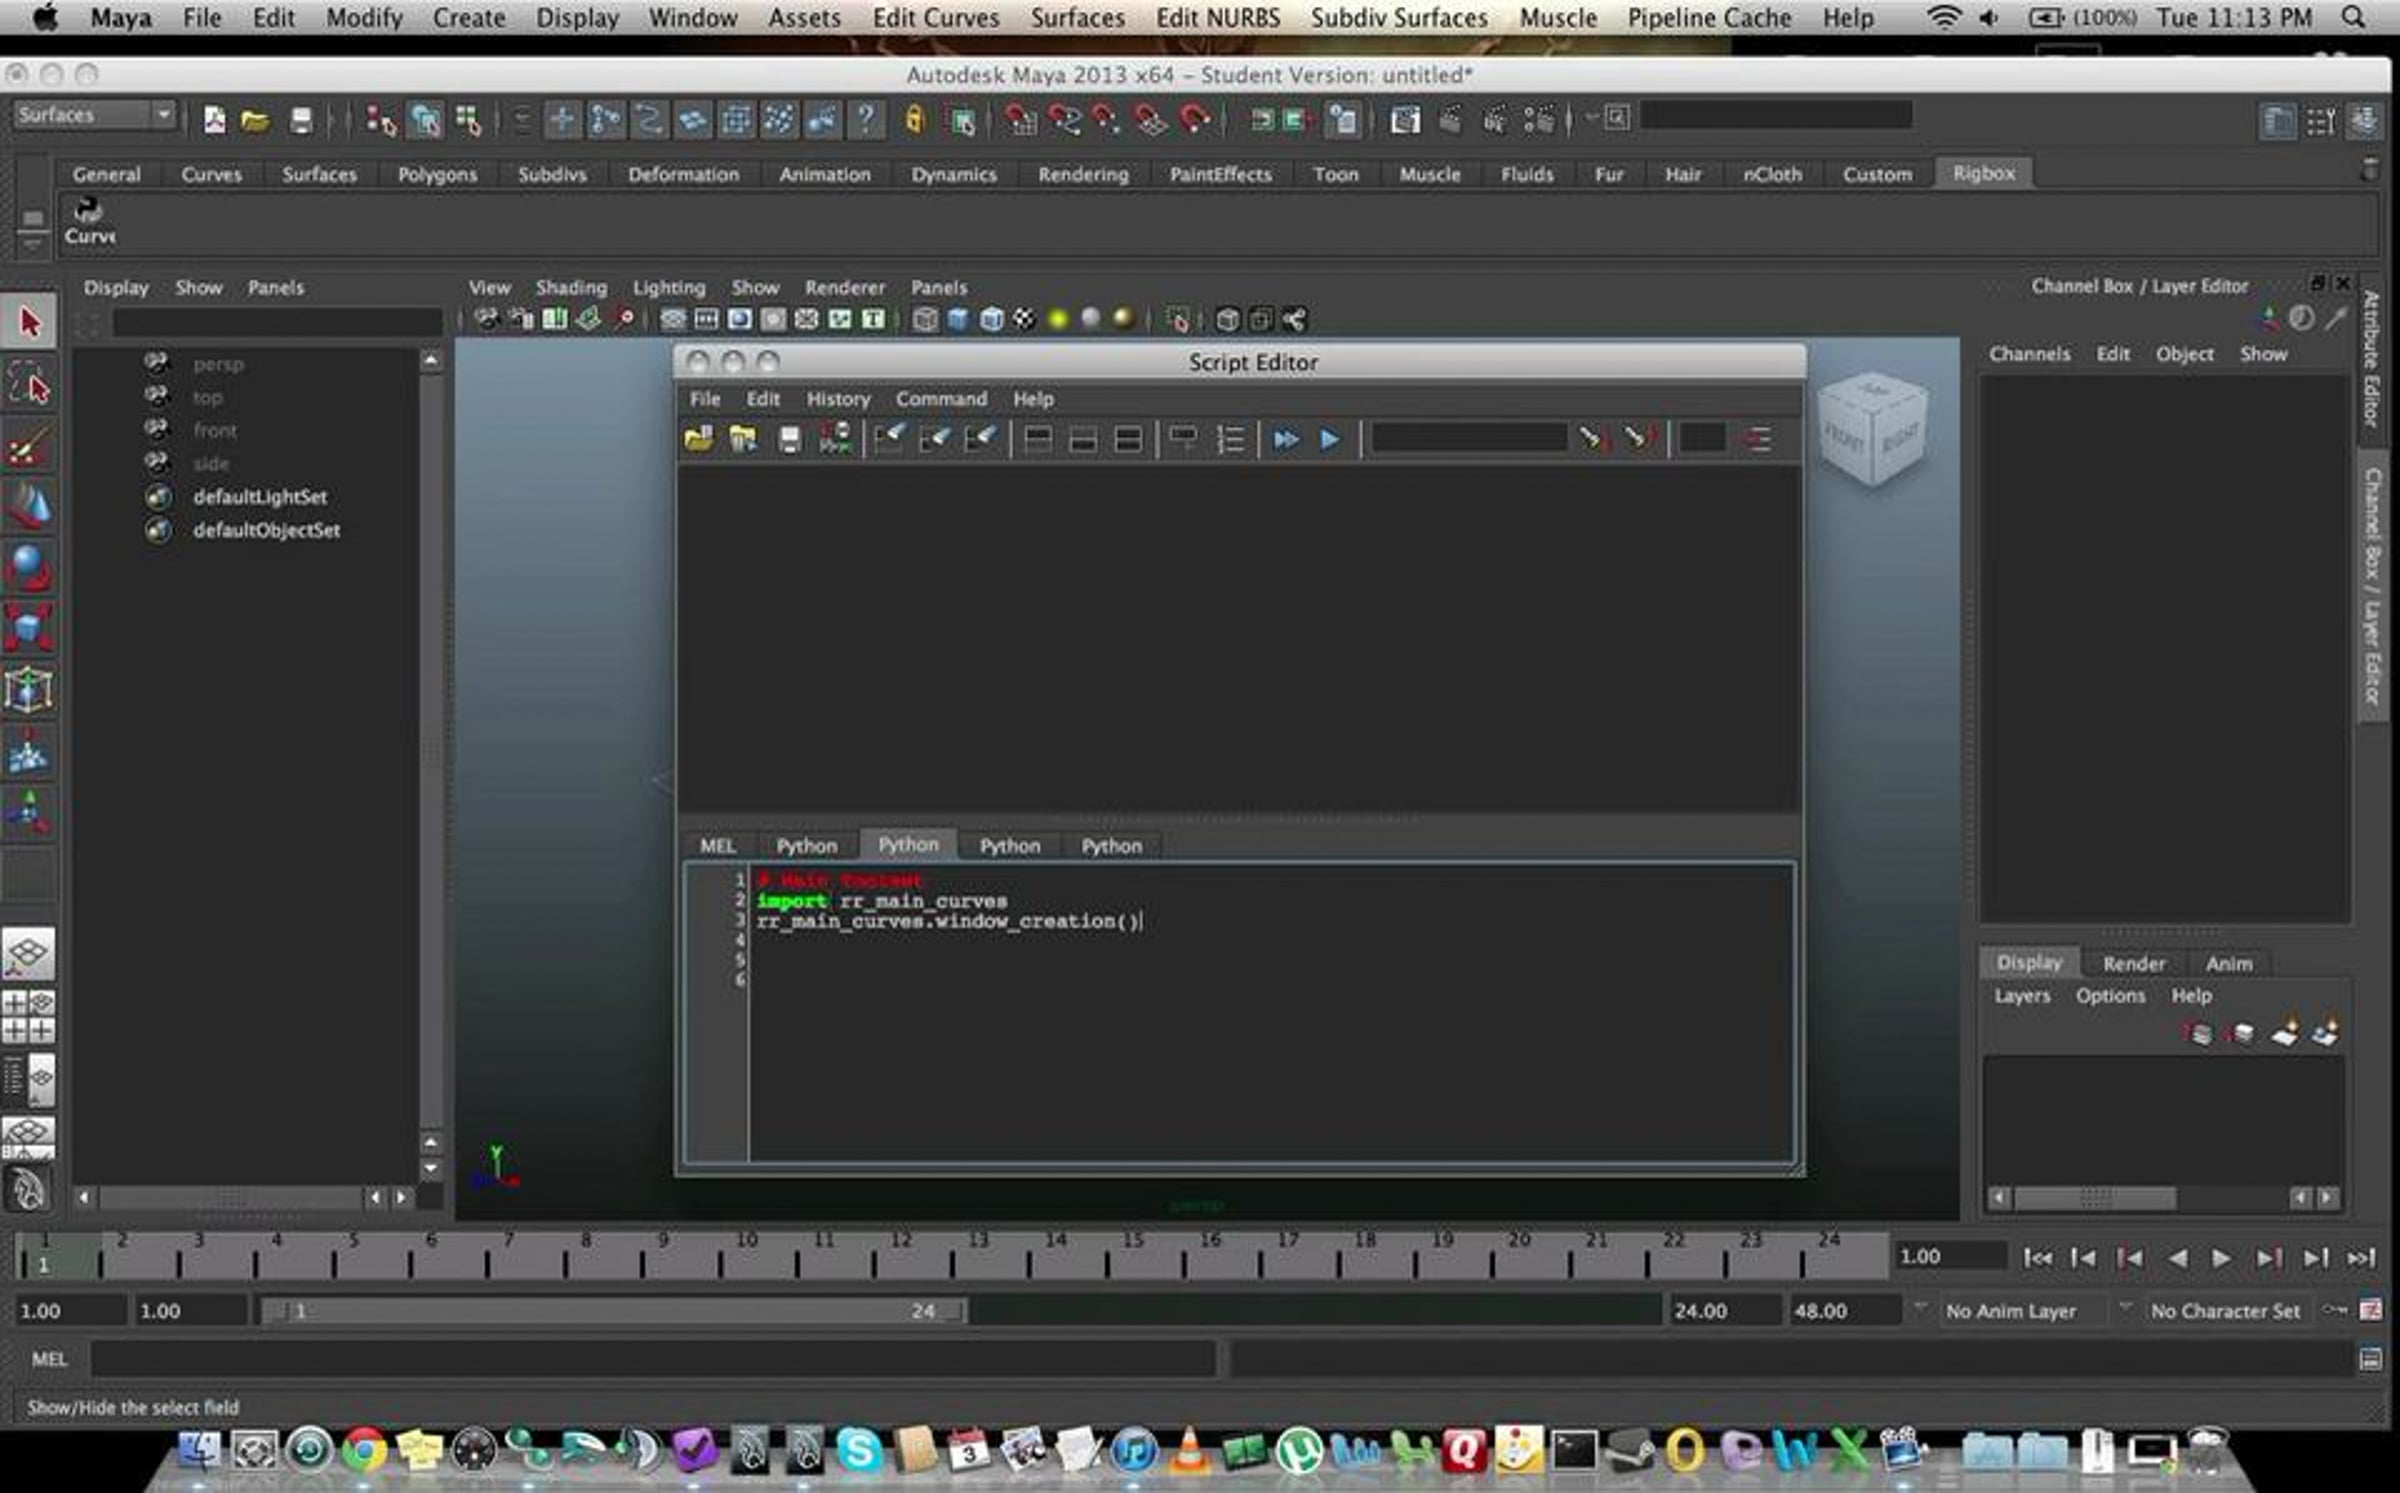2400x1493 pixels.
Task: Clear input in the Script Editor
Action: 935,439
